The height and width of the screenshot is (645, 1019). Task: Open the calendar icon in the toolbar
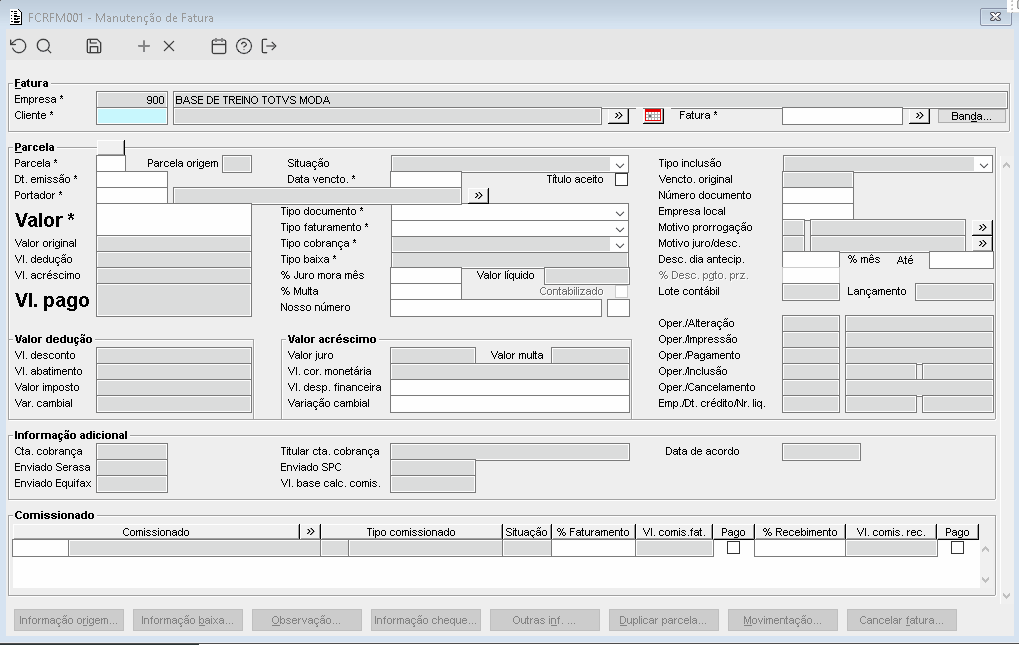[x=219, y=46]
